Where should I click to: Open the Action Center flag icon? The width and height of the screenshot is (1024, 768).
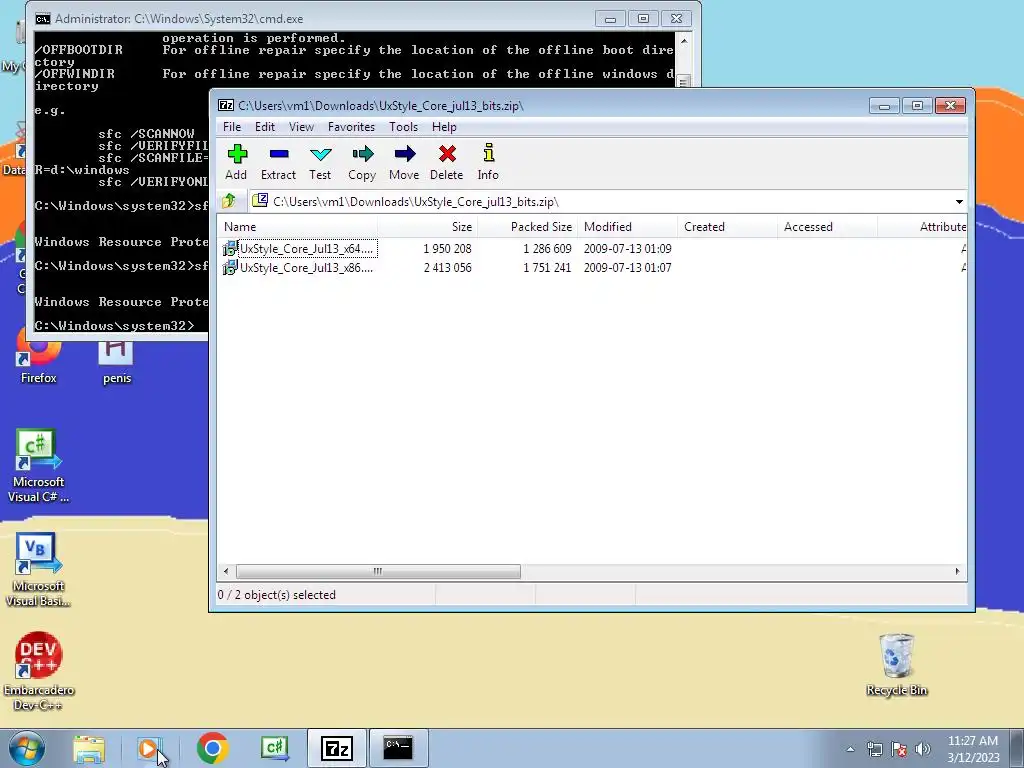click(x=899, y=749)
